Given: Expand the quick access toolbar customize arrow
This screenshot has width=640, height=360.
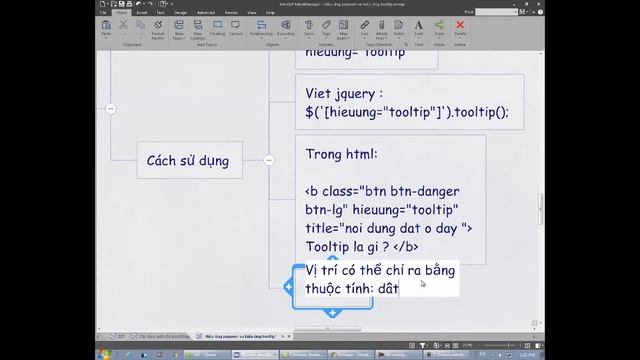Looking at the screenshot, I should coord(172,4).
